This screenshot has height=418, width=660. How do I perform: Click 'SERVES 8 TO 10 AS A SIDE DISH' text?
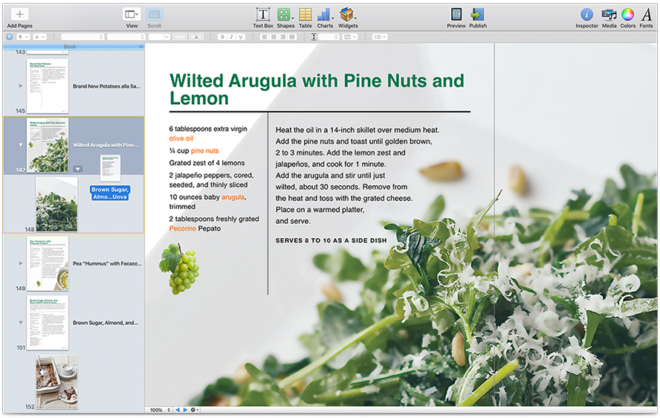click(331, 240)
